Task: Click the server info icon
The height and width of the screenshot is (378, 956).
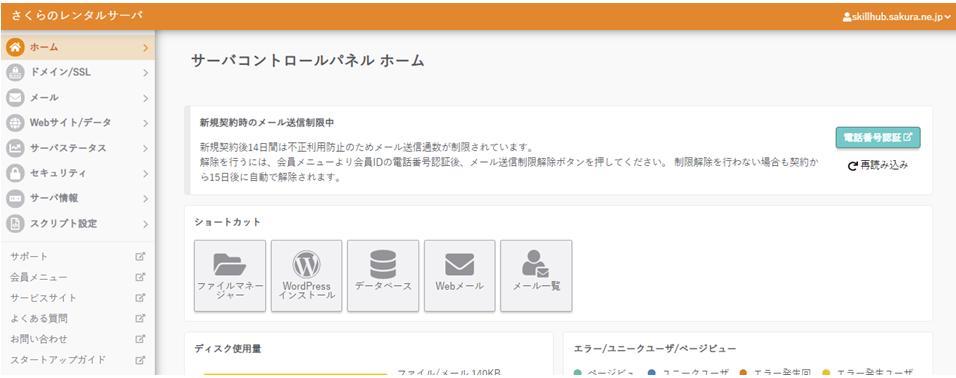Action: 15,198
